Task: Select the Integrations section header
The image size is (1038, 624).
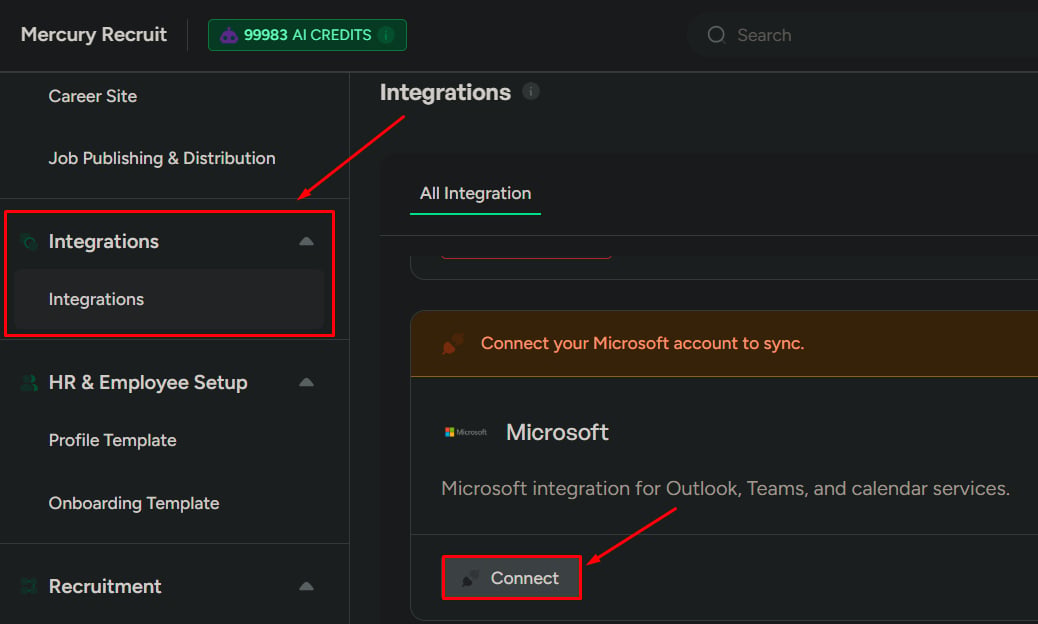Action: pos(104,242)
